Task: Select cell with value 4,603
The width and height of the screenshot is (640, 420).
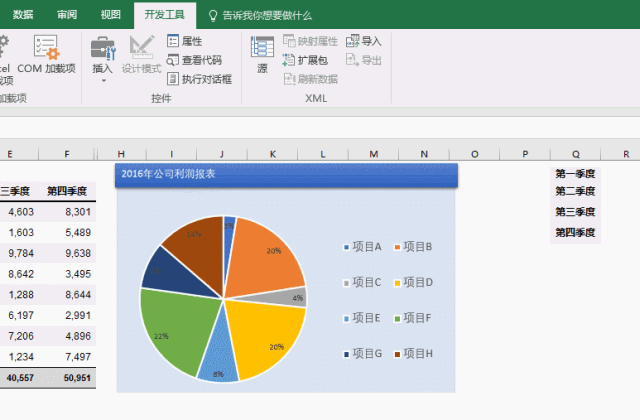Action: point(20,212)
